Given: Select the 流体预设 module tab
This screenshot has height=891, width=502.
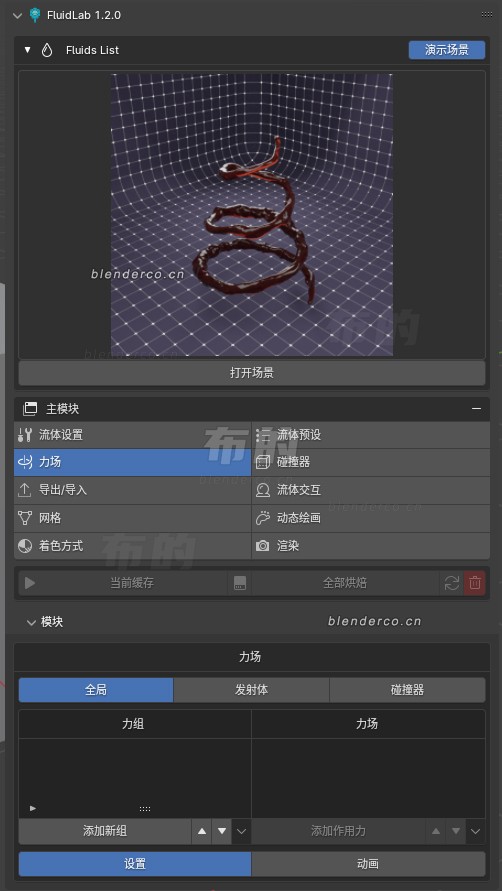Looking at the screenshot, I should click(x=371, y=435).
